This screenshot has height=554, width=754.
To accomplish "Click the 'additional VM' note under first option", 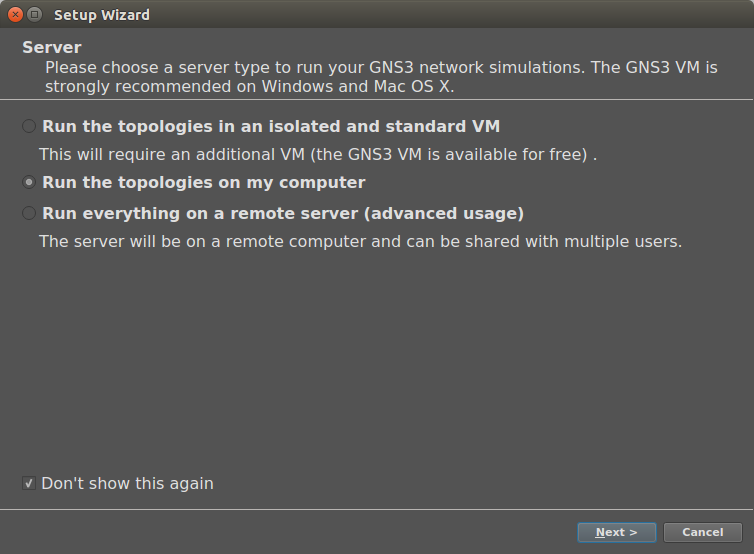I will pyautogui.click(x=317, y=155).
